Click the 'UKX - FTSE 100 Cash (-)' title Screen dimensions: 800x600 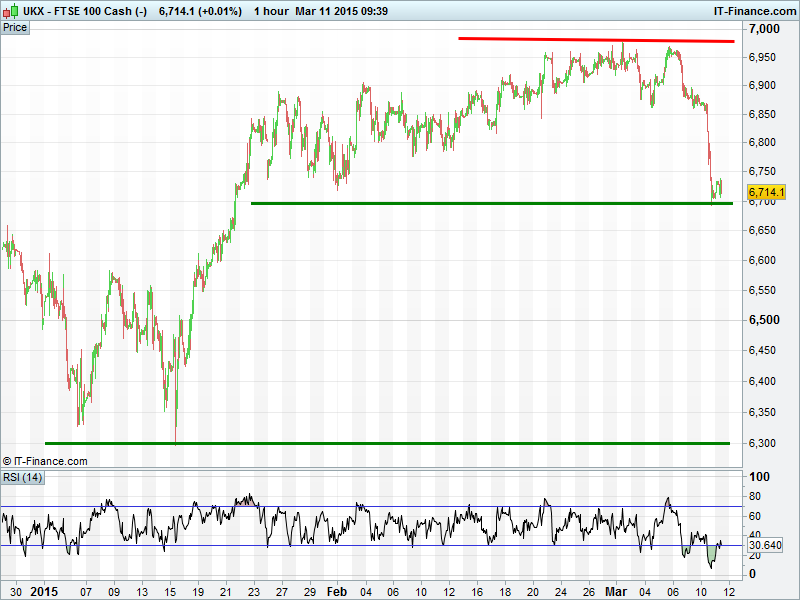tap(85, 11)
